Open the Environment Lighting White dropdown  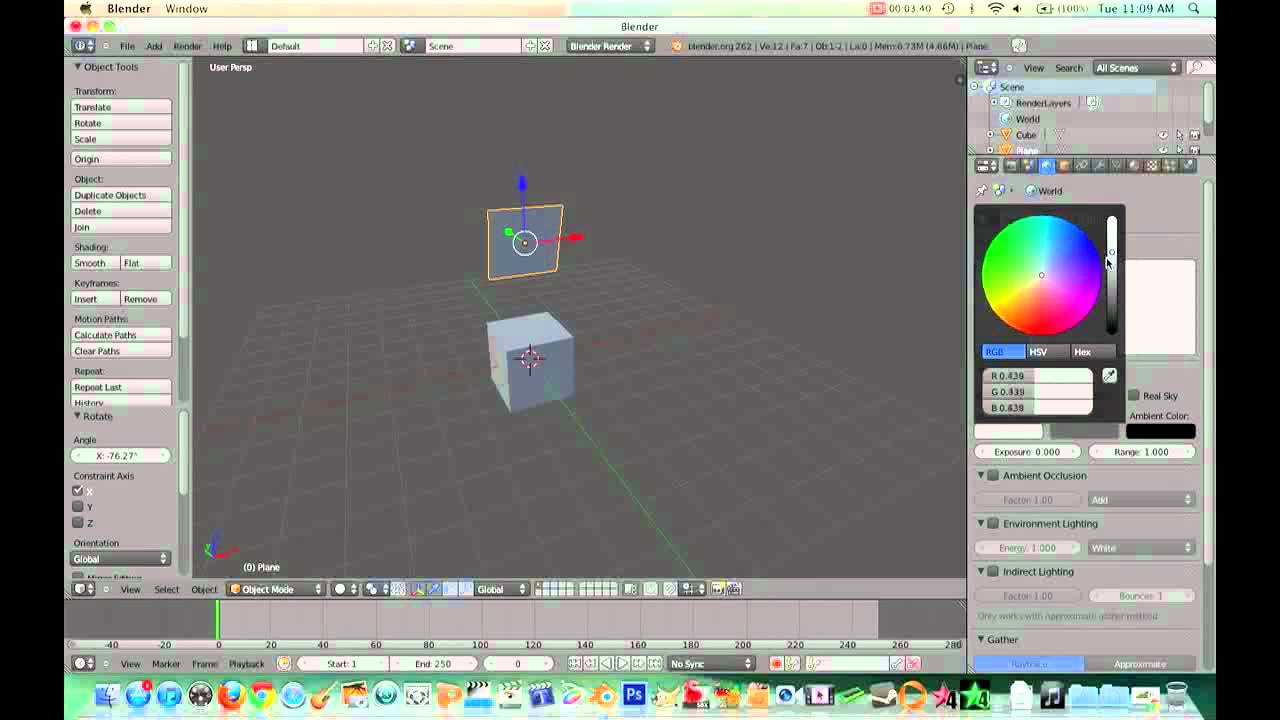(1141, 548)
